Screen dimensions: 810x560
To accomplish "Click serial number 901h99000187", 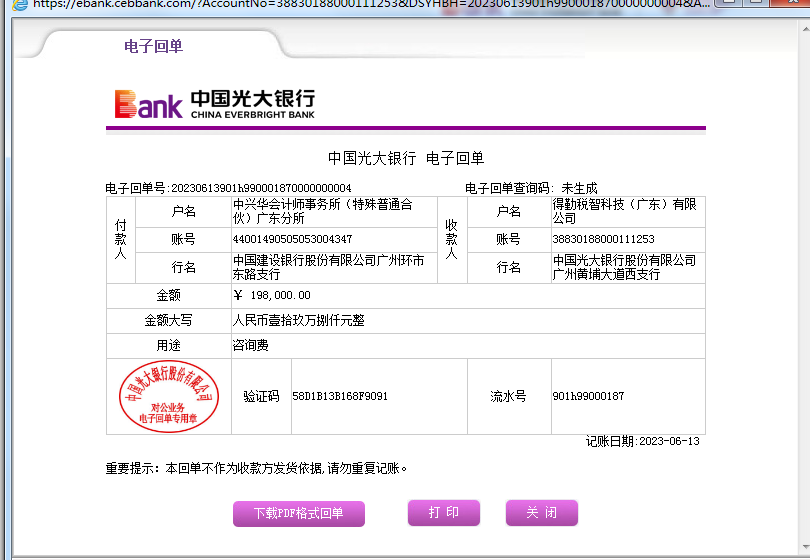I will pyautogui.click(x=588, y=396).
